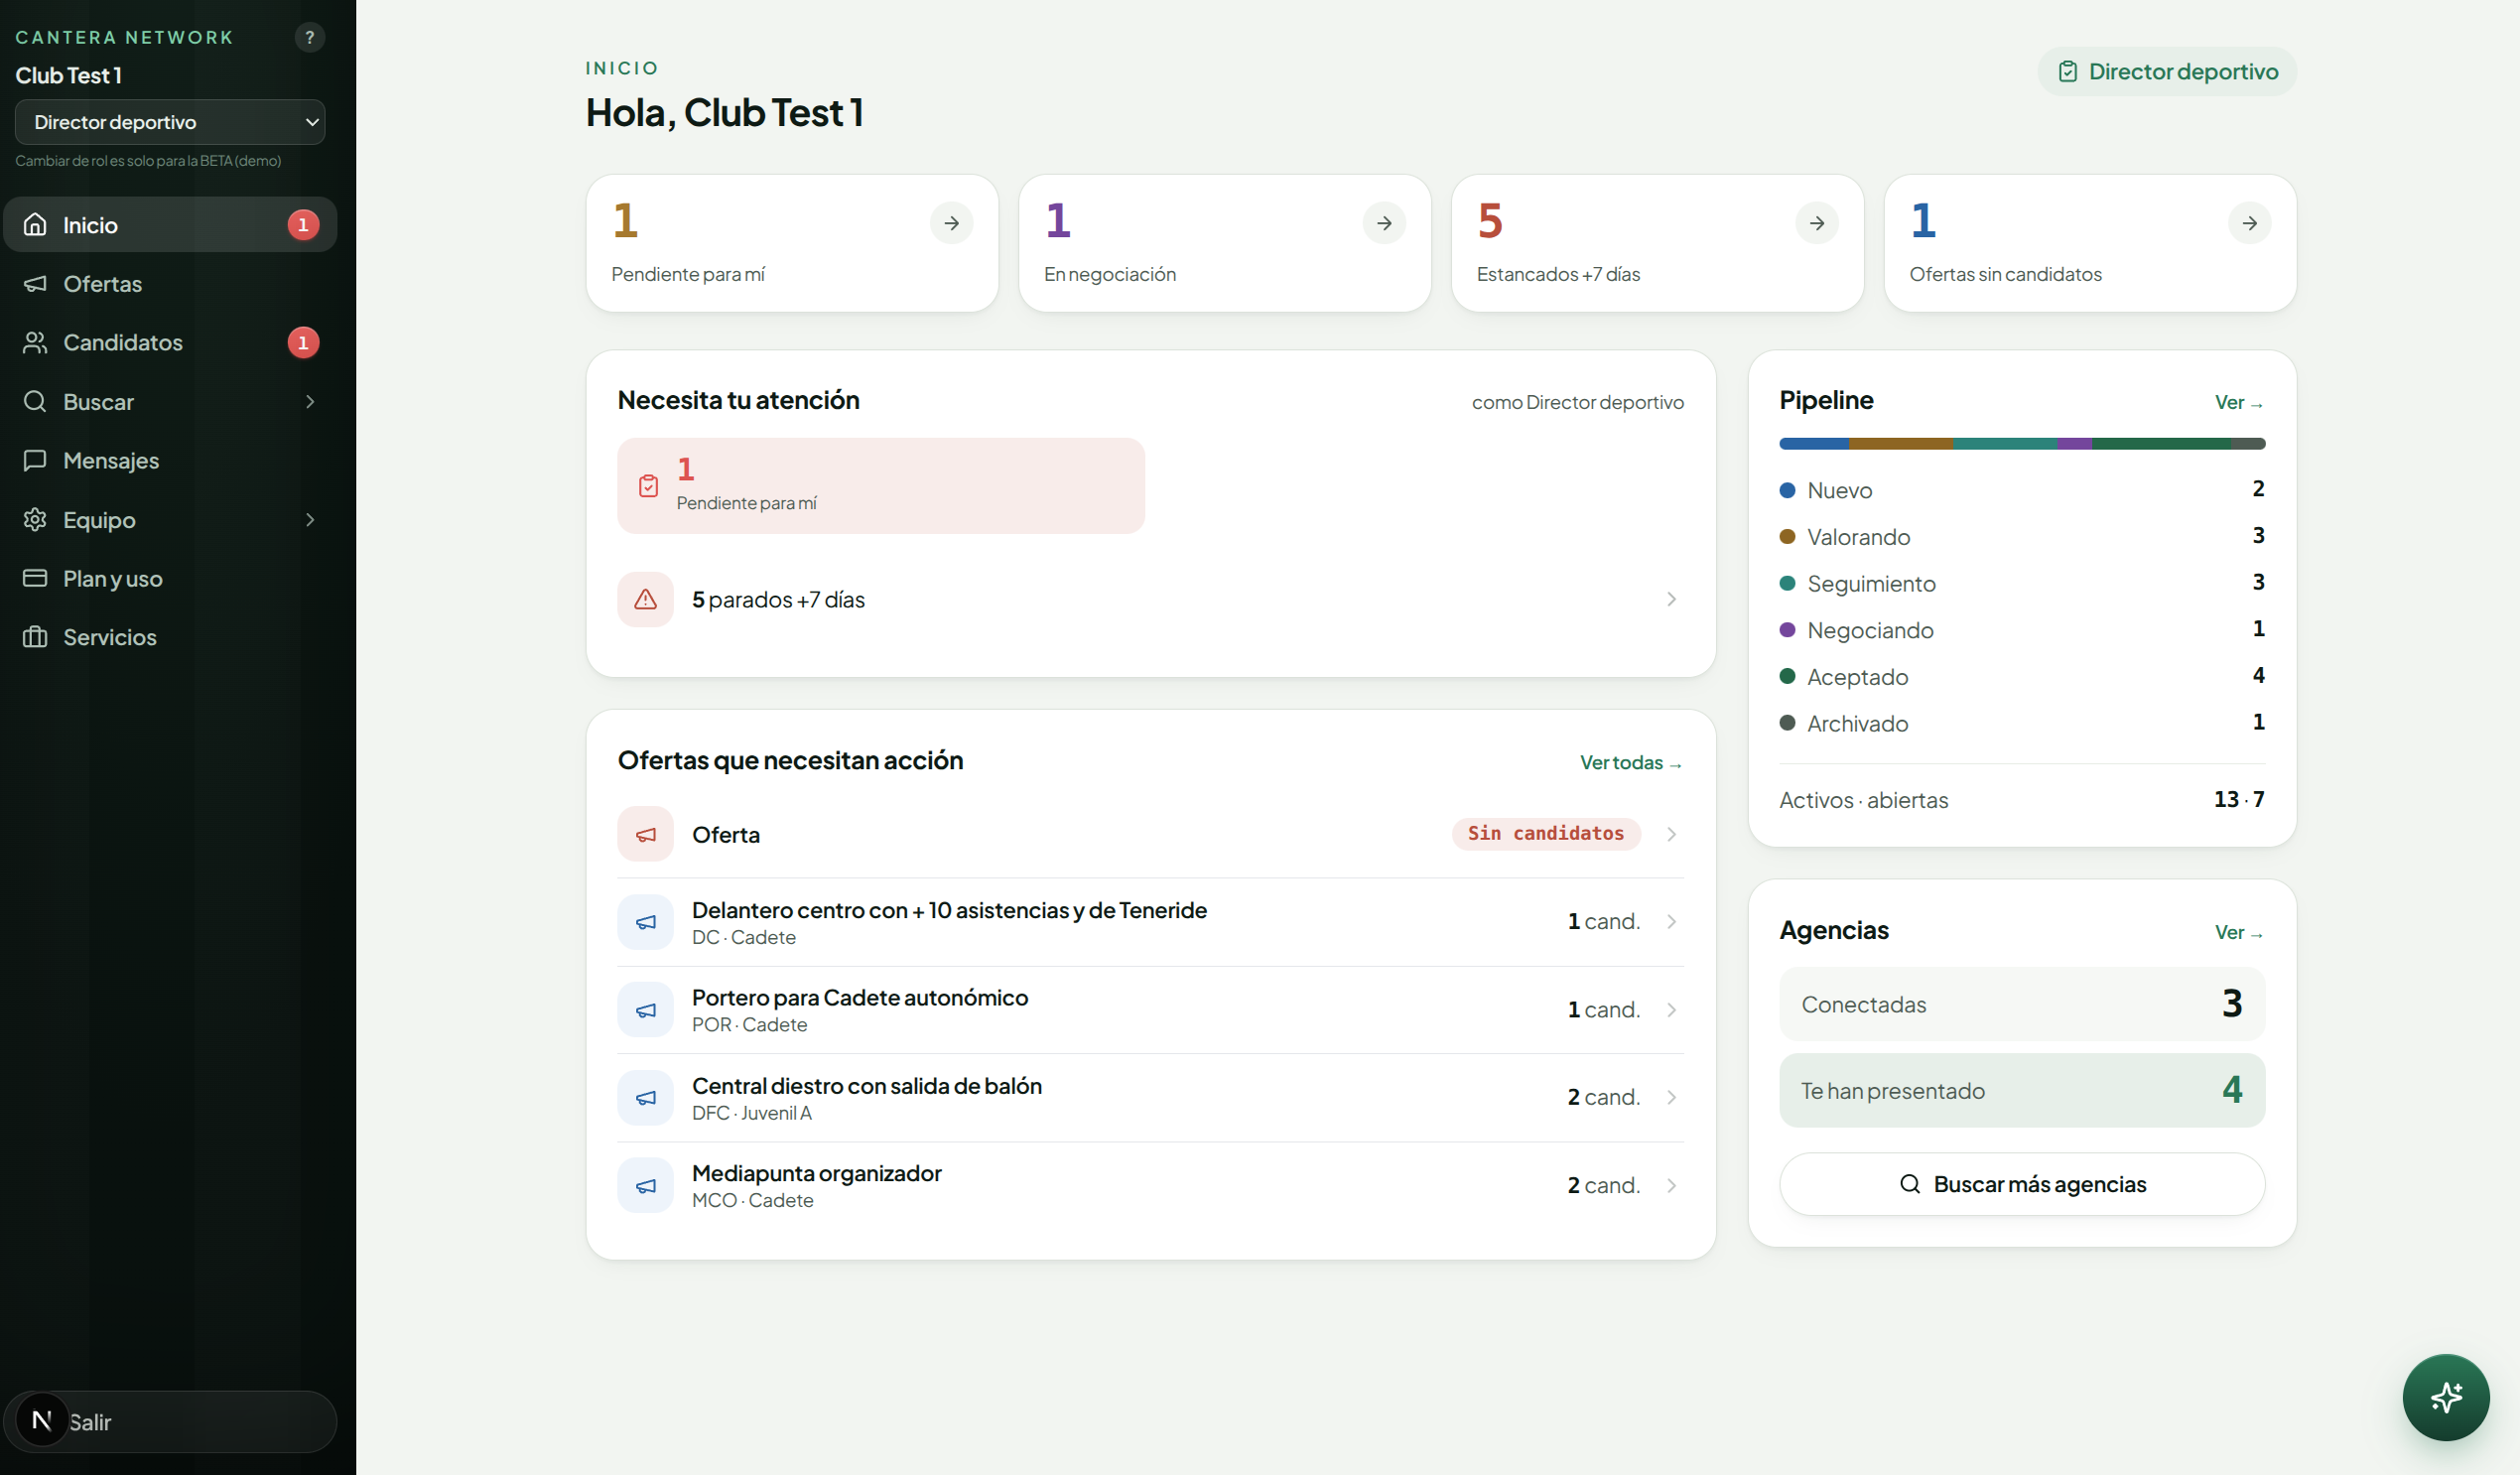Expand the Buscar submenu chevron
The height and width of the screenshot is (1475, 2520).
click(310, 401)
